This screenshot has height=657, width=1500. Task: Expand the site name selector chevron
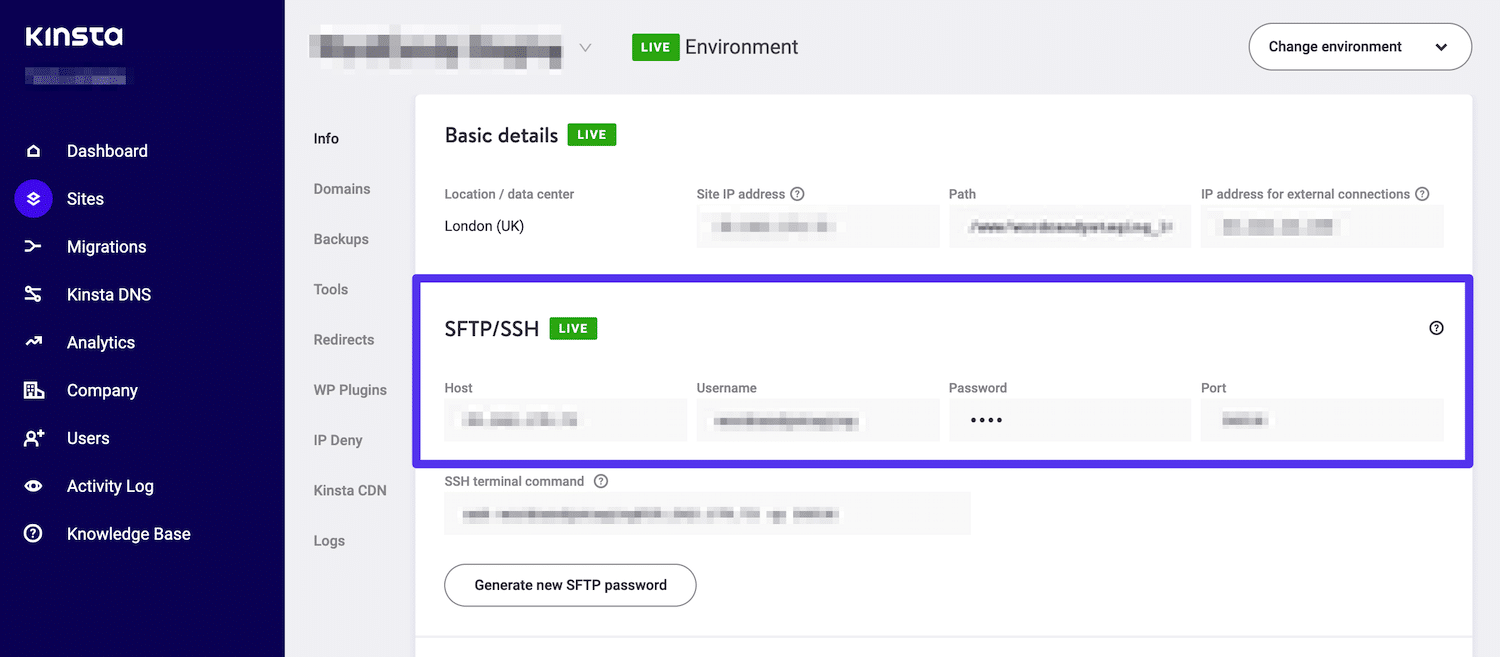click(x=585, y=47)
